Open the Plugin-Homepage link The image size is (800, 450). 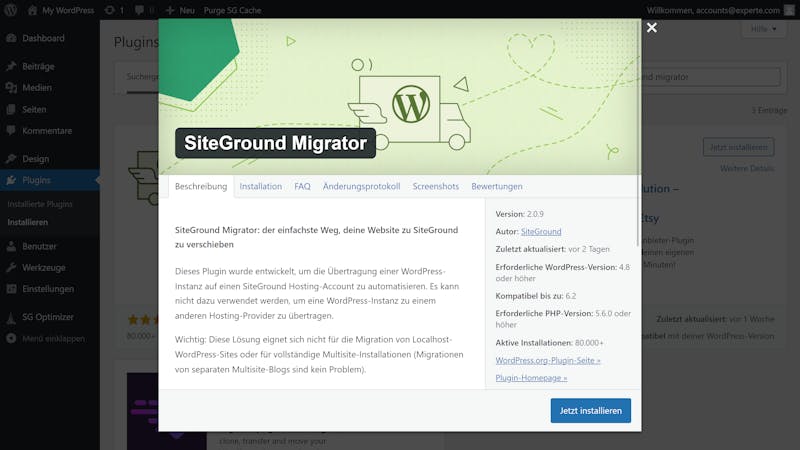[x=531, y=378]
